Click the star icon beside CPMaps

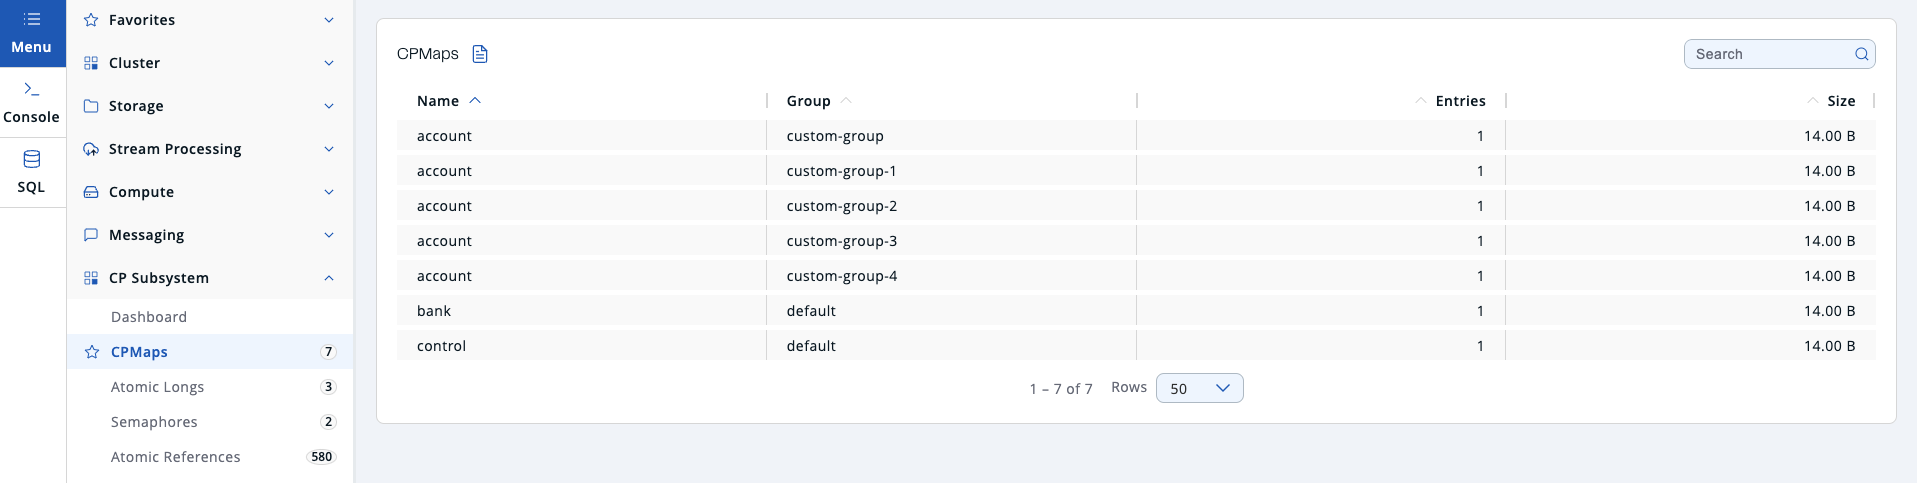(92, 352)
